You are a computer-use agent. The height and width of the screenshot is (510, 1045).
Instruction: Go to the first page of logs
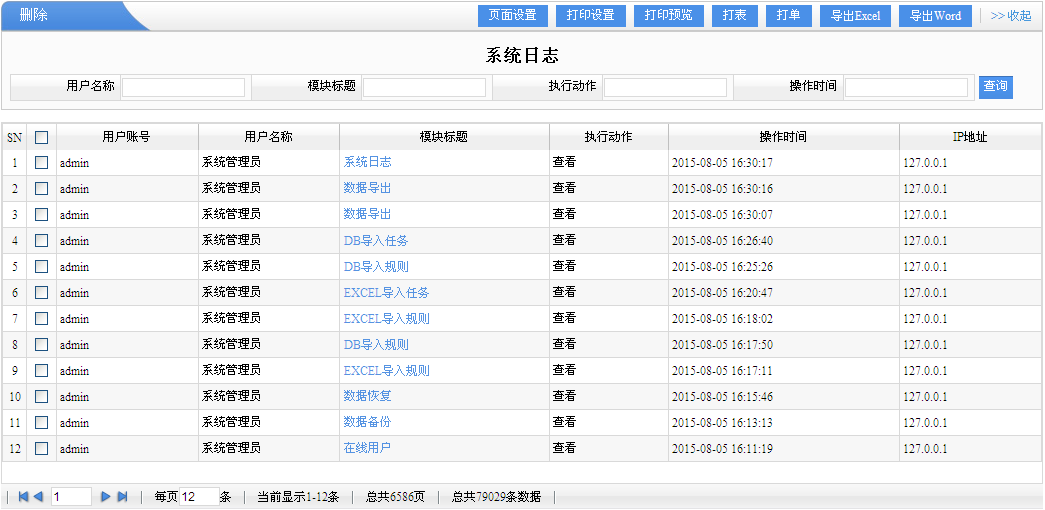click(23, 497)
